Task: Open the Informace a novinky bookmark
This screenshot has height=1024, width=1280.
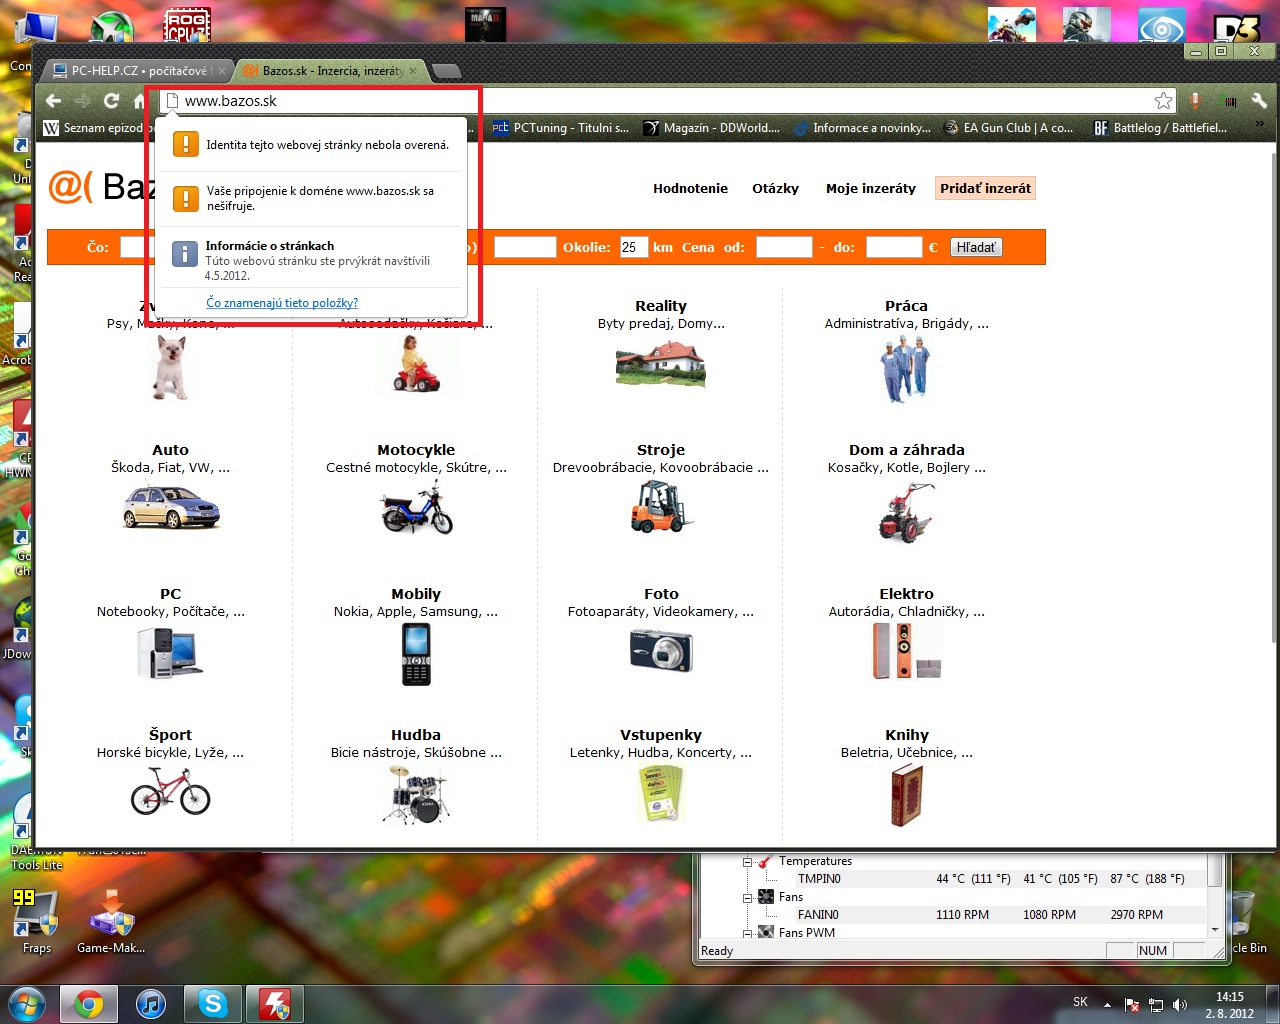Action: point(862,128)
